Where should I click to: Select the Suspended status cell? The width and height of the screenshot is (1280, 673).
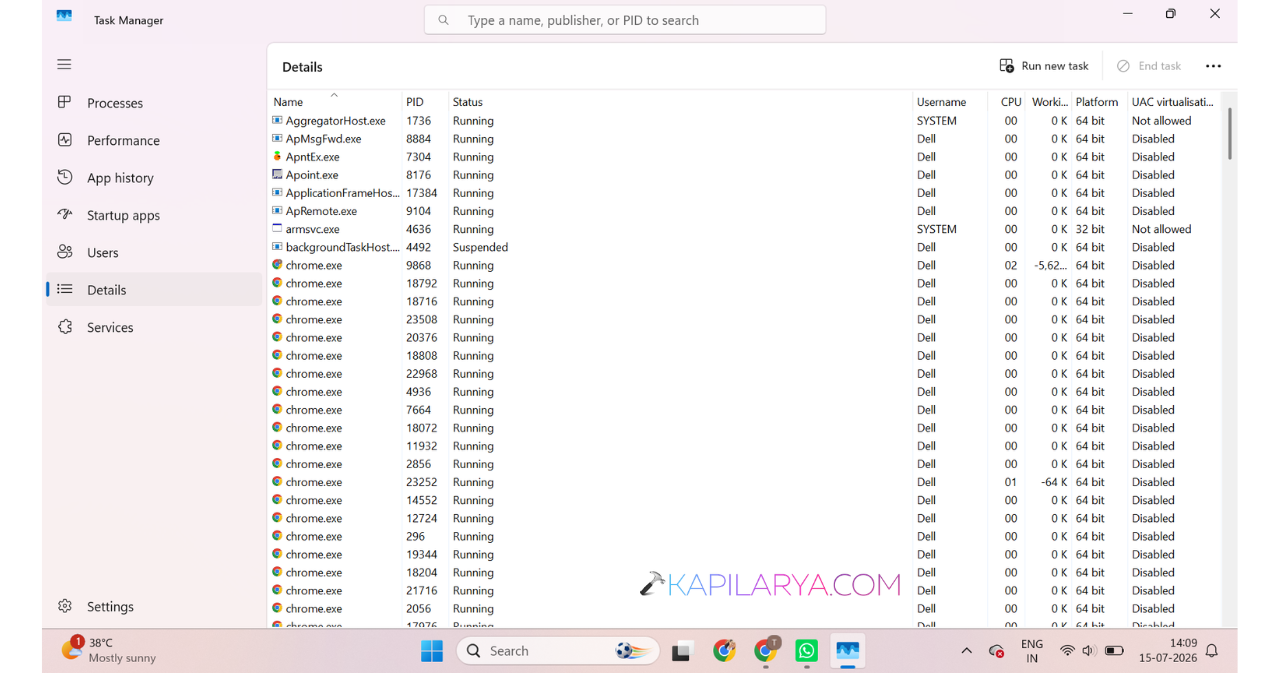click(x=480, y=247)
